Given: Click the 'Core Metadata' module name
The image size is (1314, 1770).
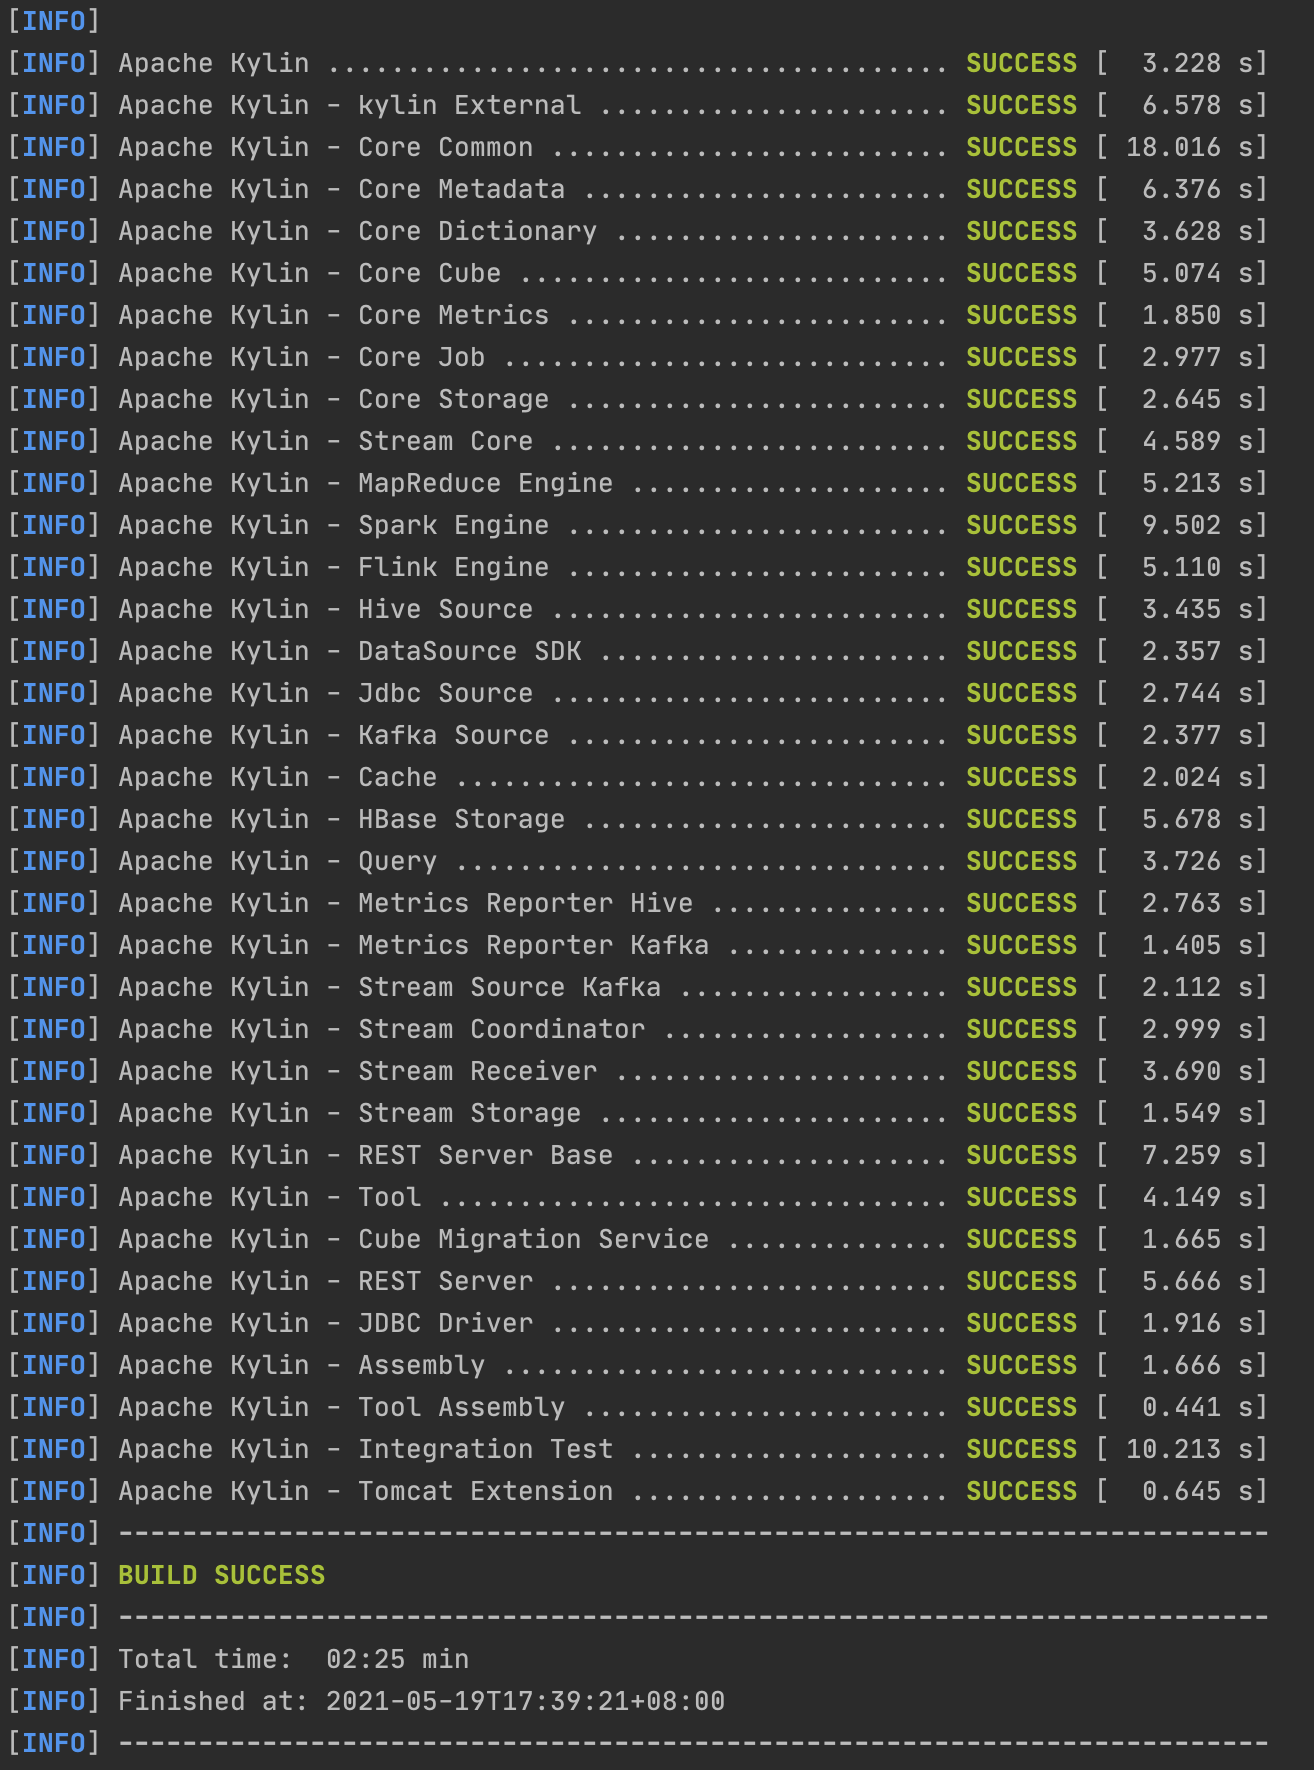Looking at the screenshot, I should point(462,189).
